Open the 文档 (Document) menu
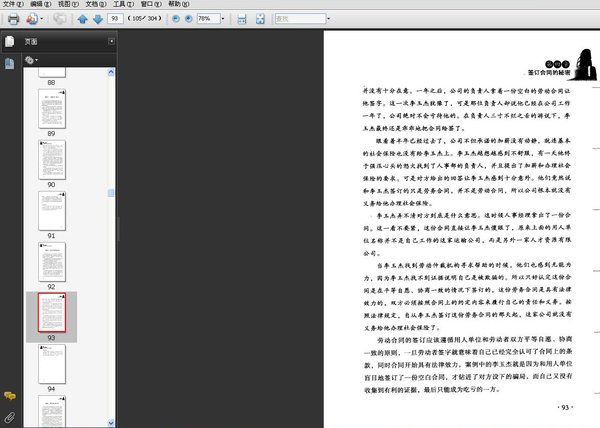600x428 pixels. (x=96, y=4)
